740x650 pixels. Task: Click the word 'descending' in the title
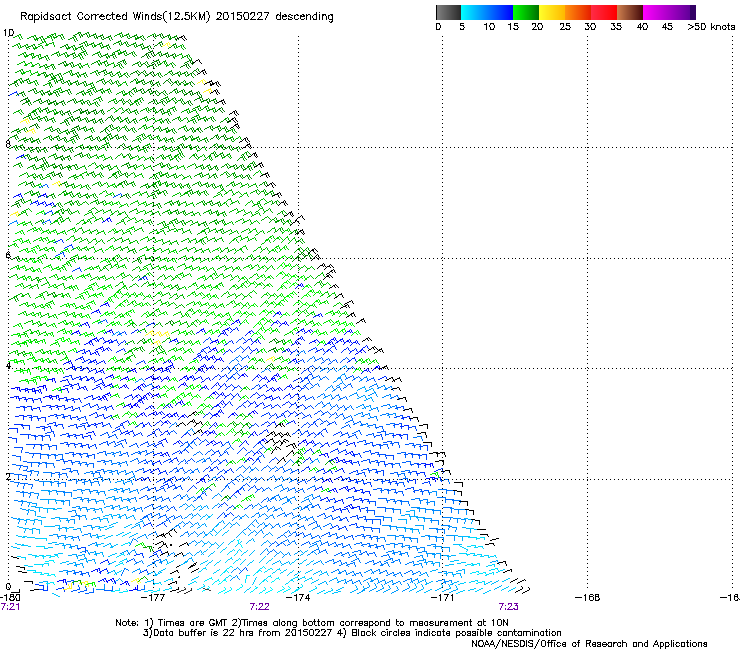[304, 17]
